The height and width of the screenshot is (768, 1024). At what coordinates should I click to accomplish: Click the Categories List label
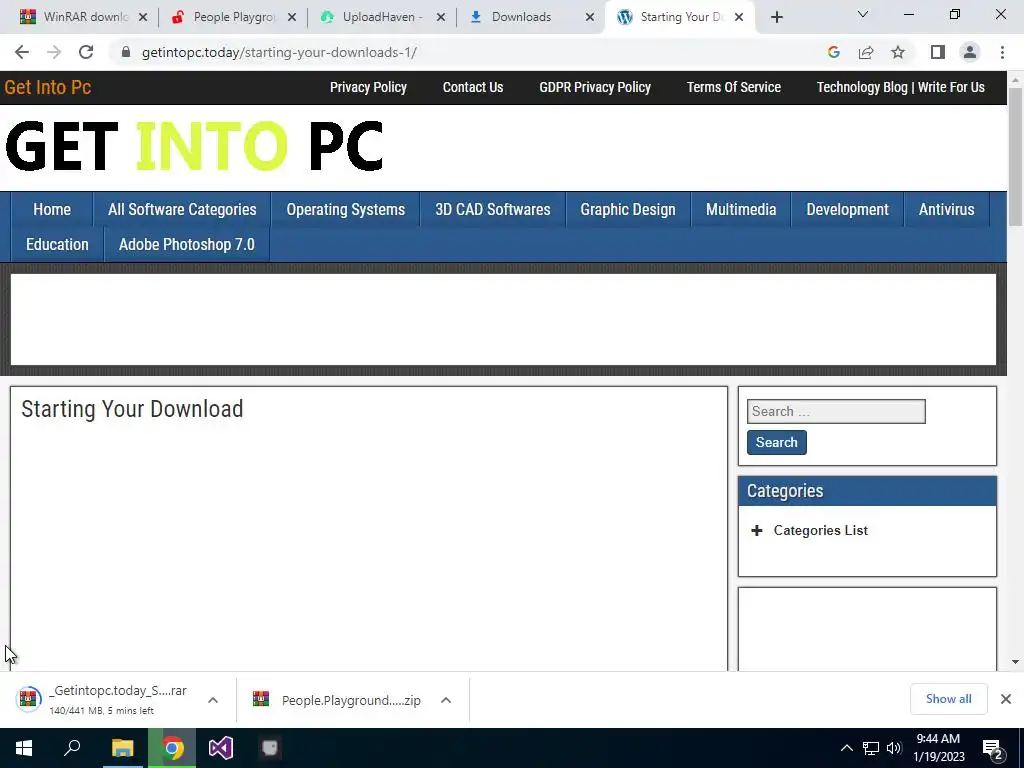click(x=820, y=530)
